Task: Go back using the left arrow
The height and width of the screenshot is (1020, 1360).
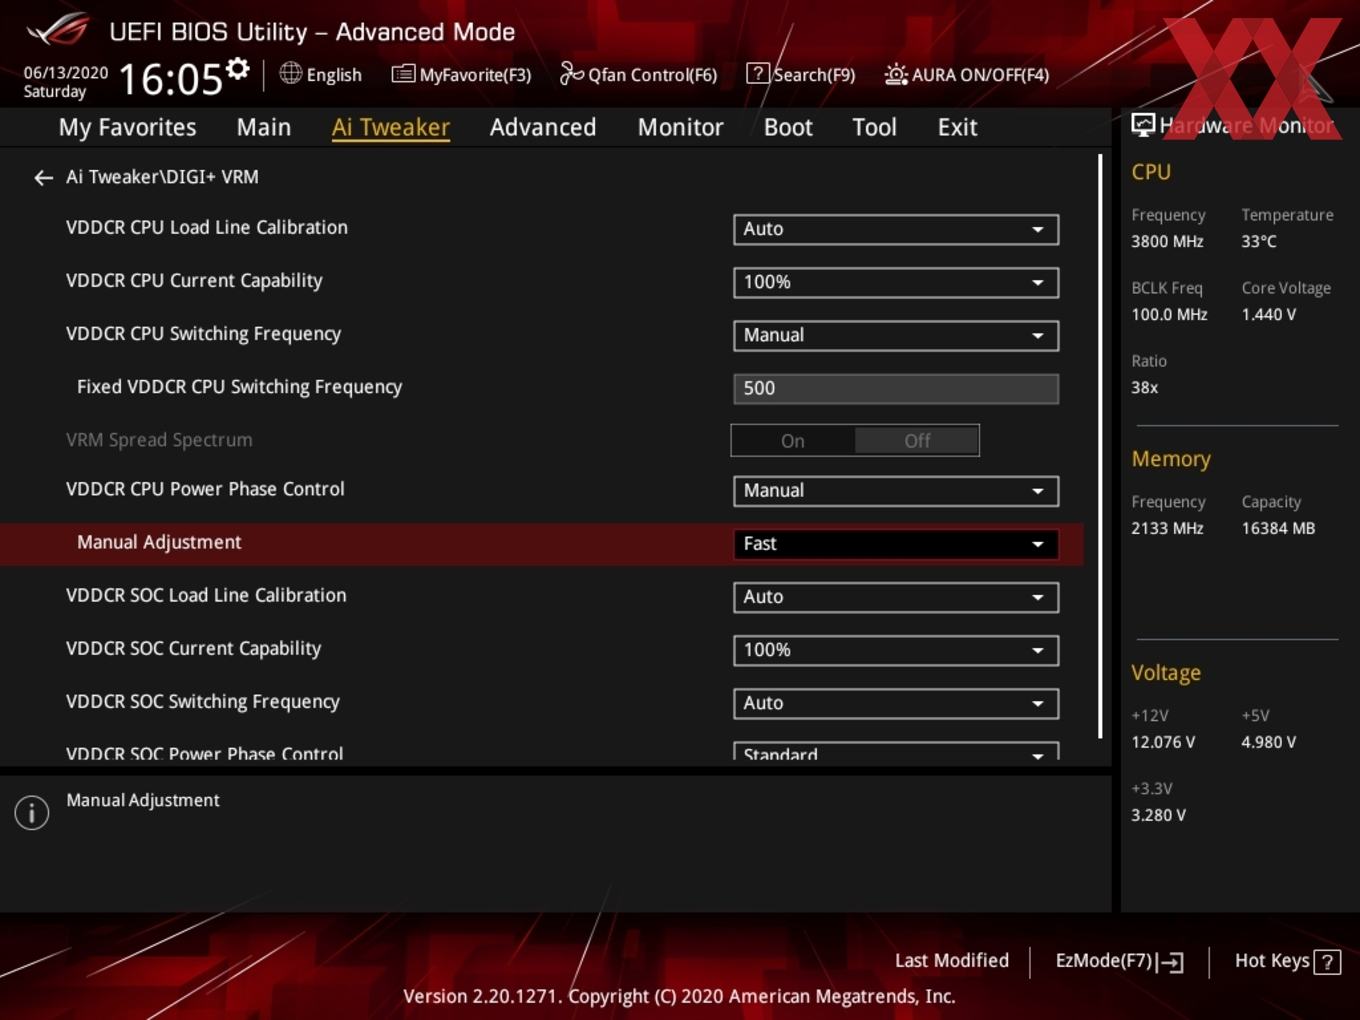Action: pyautogui.click(x=43, y=178)
